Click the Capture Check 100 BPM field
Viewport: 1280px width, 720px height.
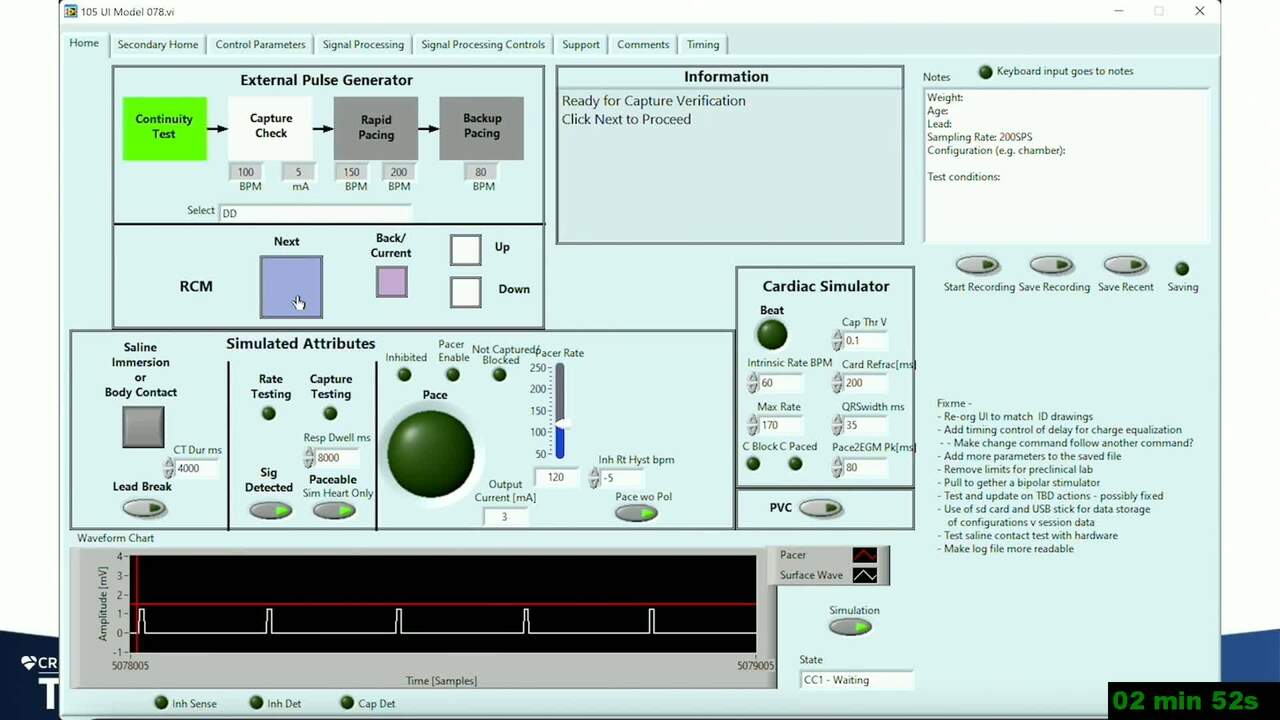click(x=246, y=172)
